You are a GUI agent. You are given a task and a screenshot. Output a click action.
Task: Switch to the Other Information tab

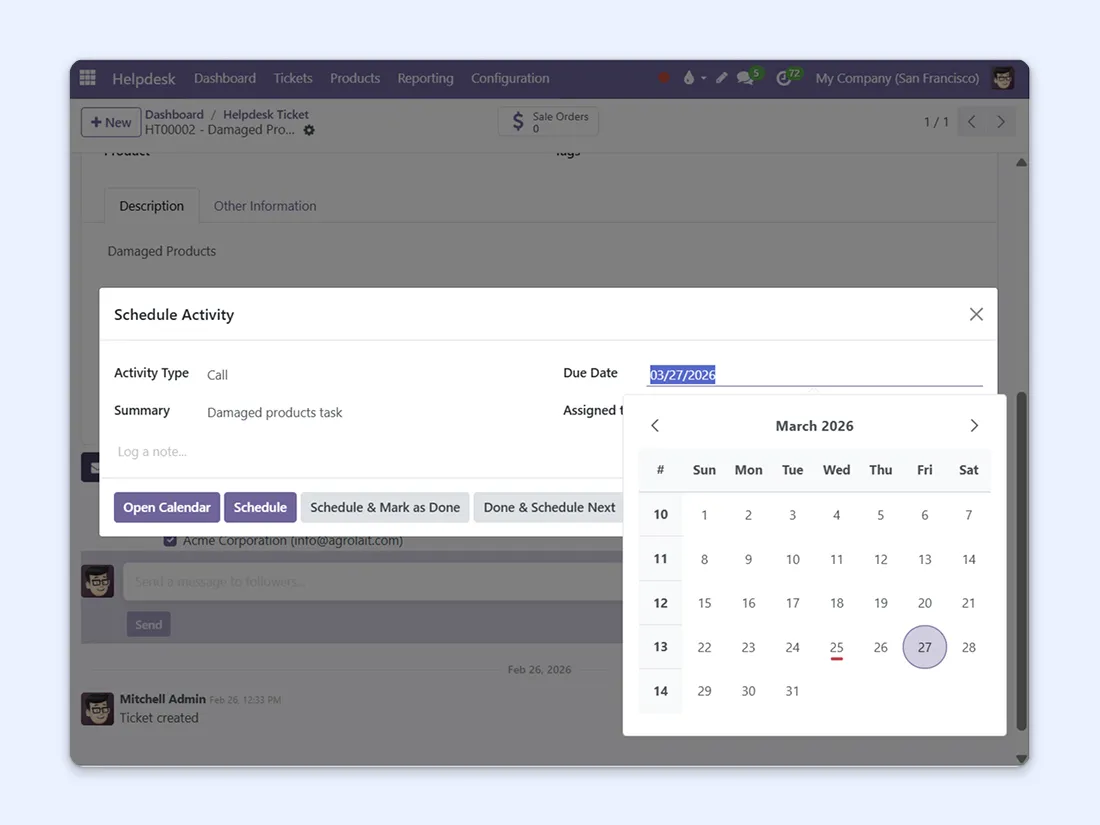coord(265,206)
